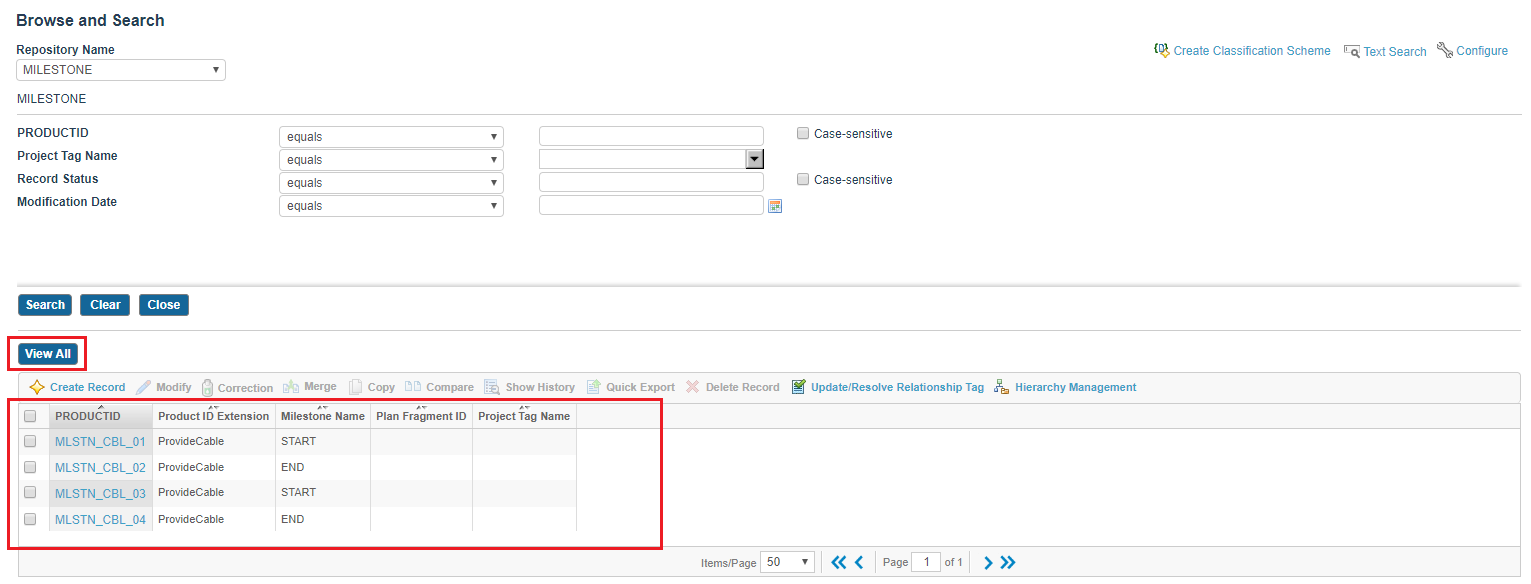1531x584 pixels.
Task: Go to the next results page
Action: (988, 563)
